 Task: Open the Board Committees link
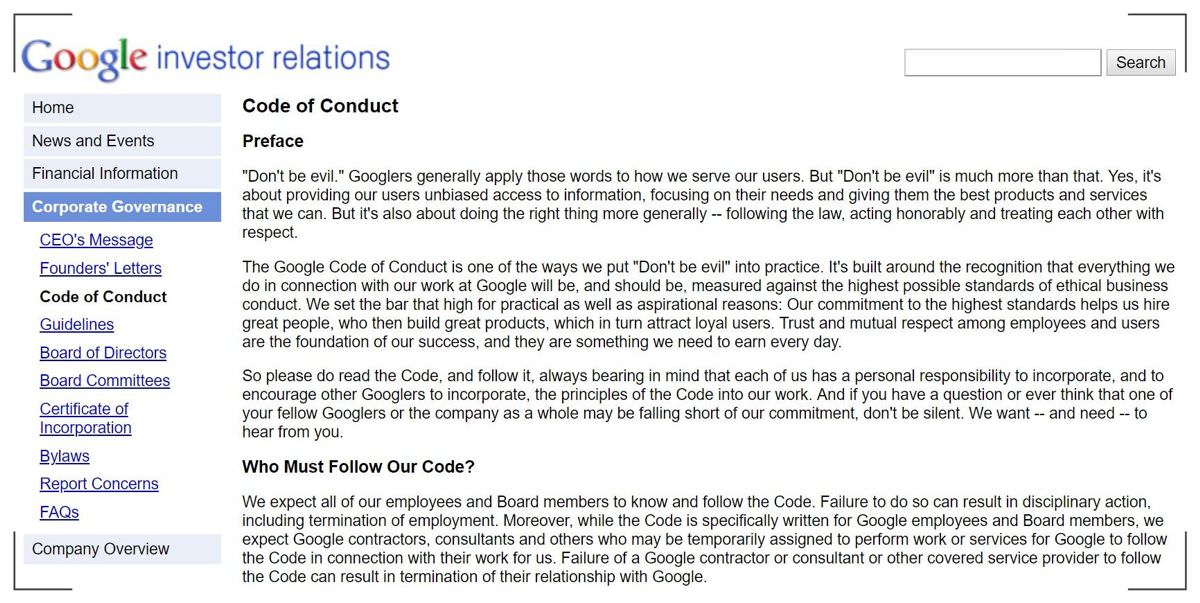(x=105, y=380)
